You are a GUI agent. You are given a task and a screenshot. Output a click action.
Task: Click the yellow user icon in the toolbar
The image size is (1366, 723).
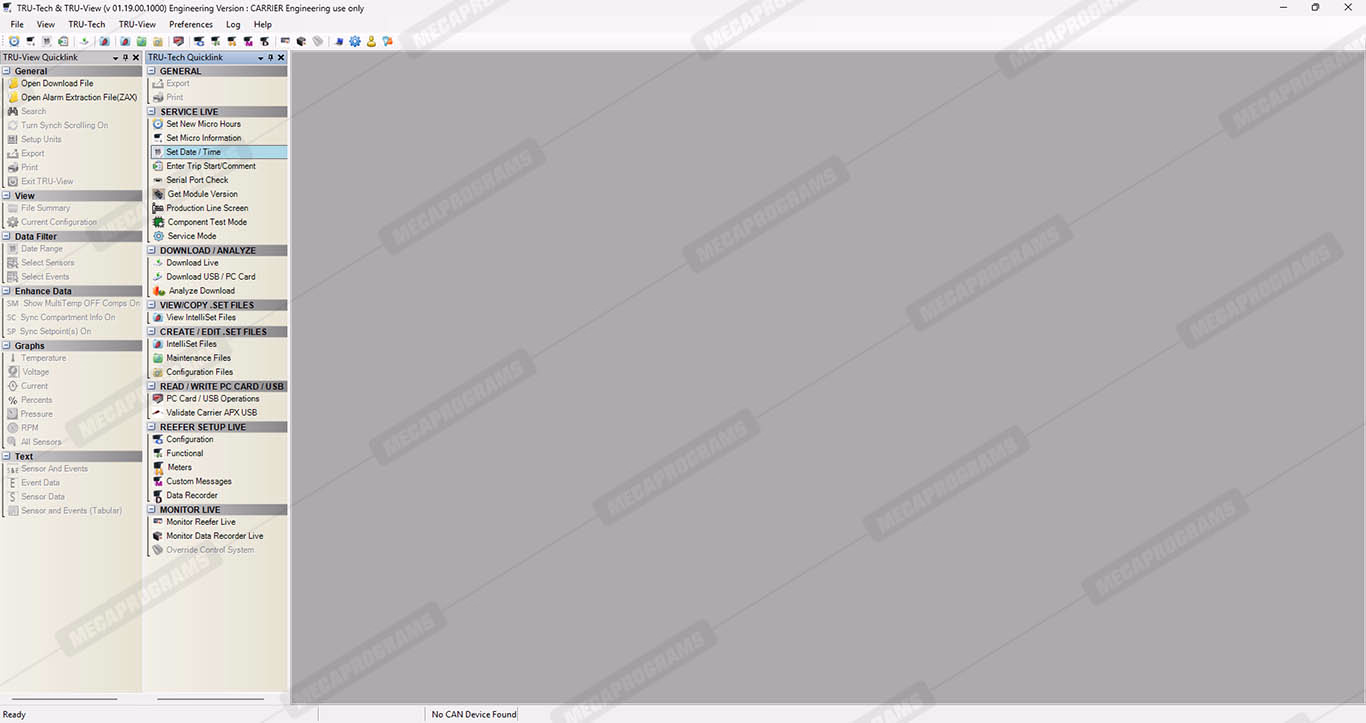click(x=371, y=41)
